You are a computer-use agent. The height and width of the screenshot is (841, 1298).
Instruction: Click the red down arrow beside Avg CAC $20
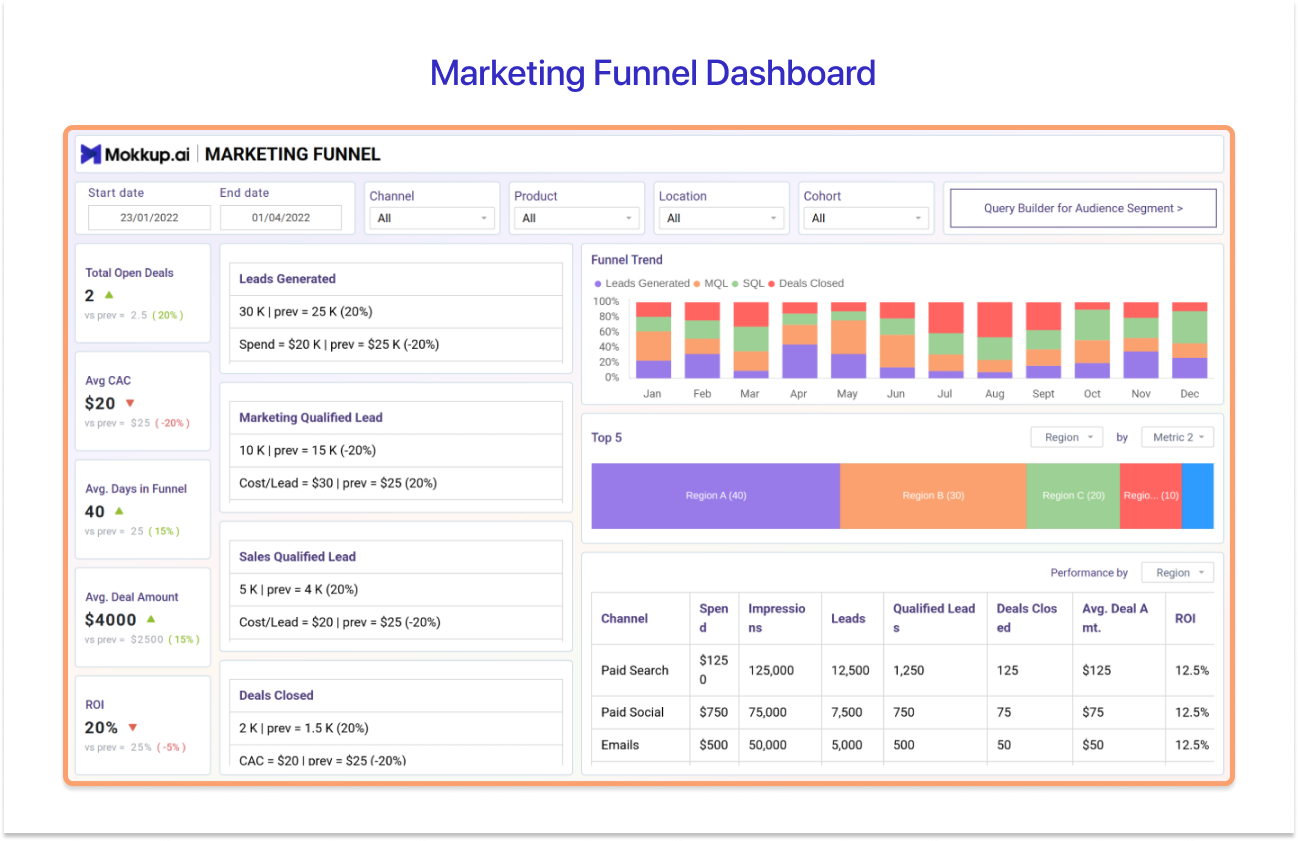(129, 403)
